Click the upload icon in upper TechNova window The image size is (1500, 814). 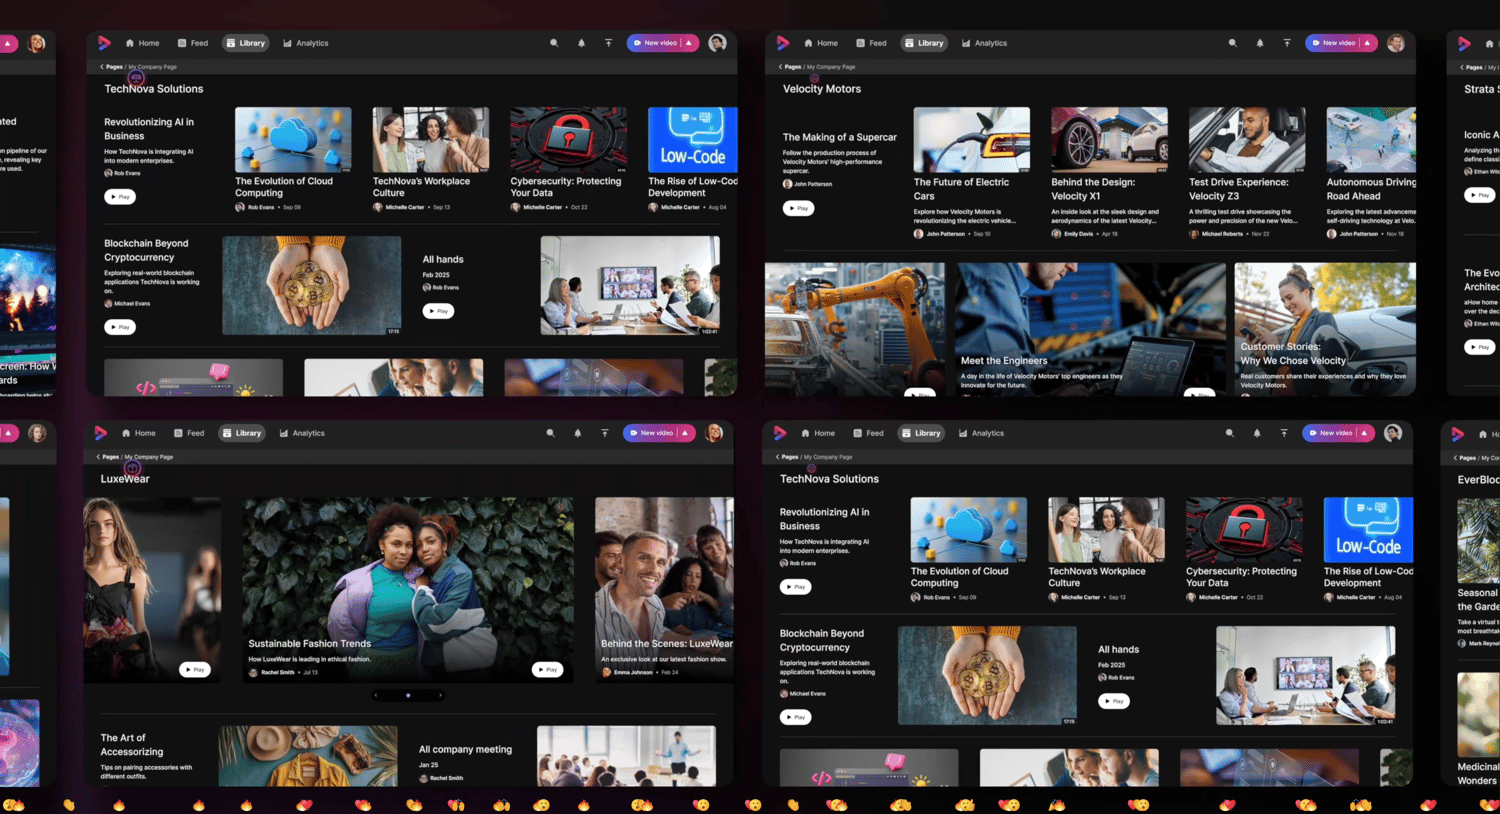pyautogui.click(x=608, y=43)
